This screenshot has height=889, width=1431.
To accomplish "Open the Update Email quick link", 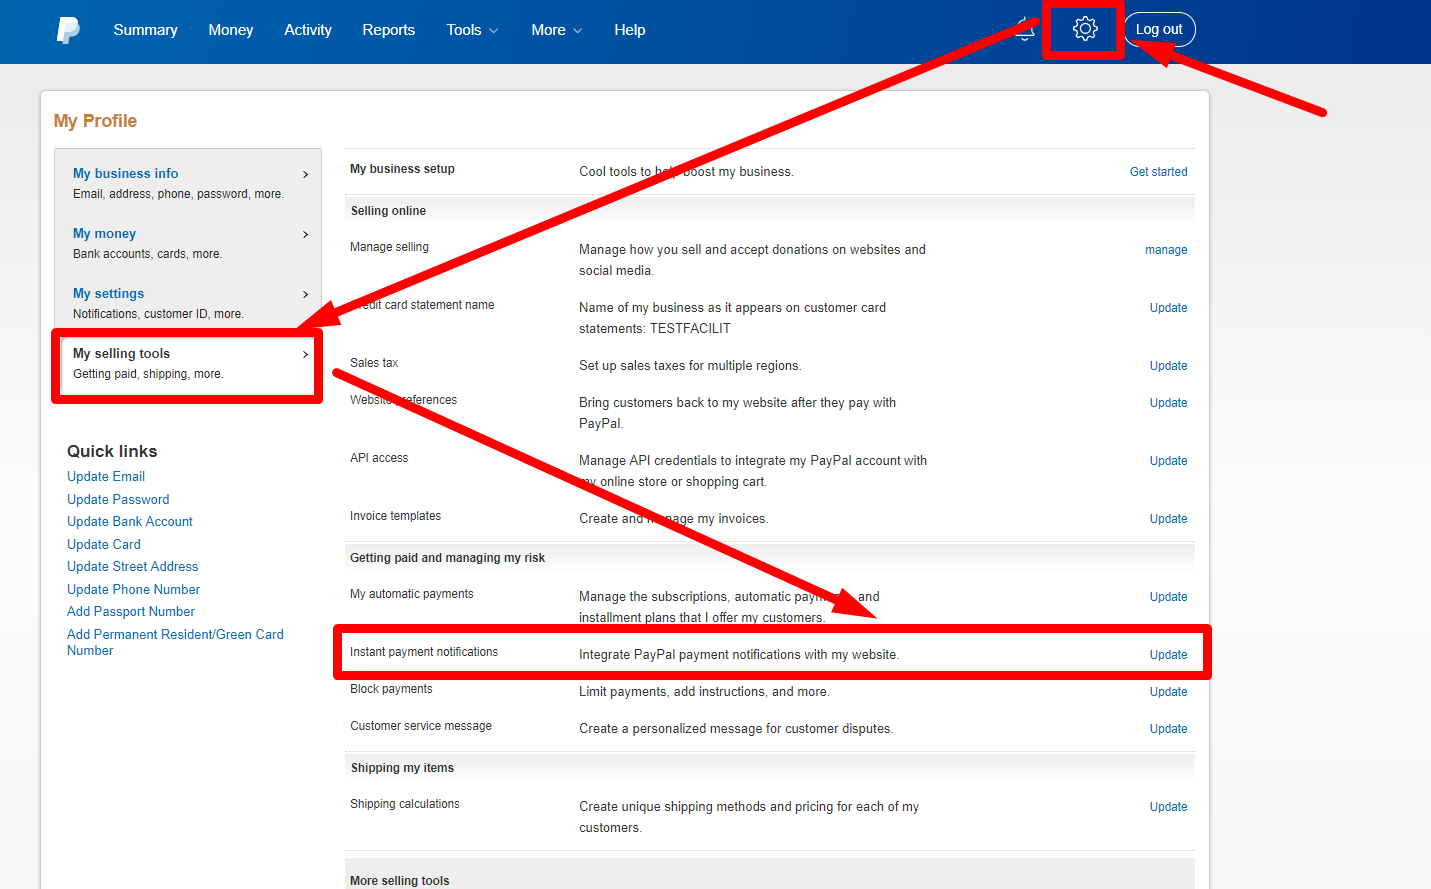I will point(106,477).
